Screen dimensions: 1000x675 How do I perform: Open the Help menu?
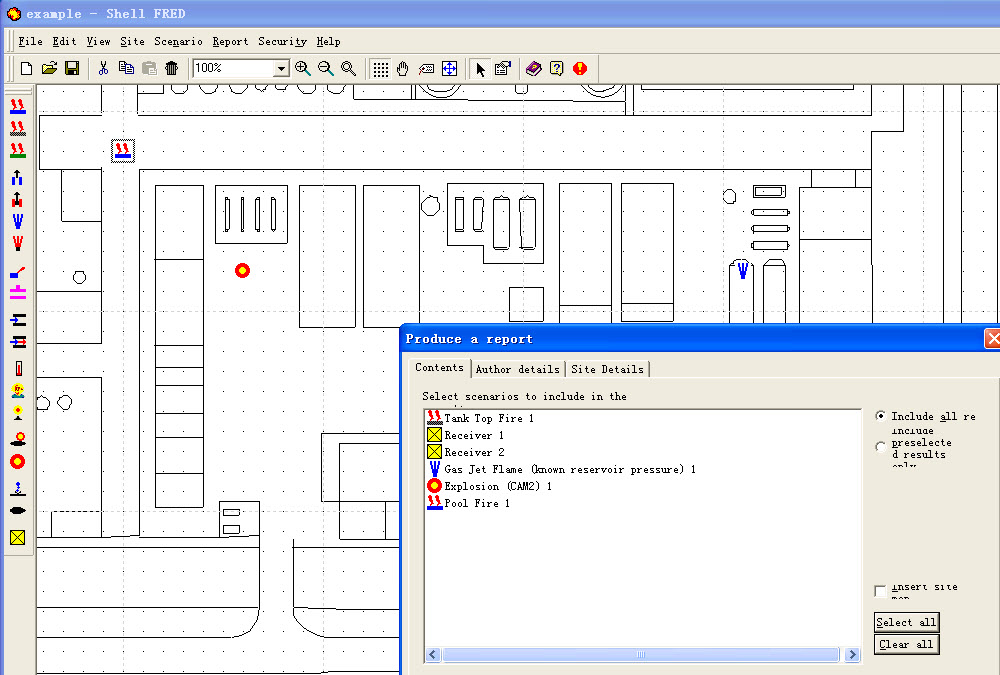point(328,41)
